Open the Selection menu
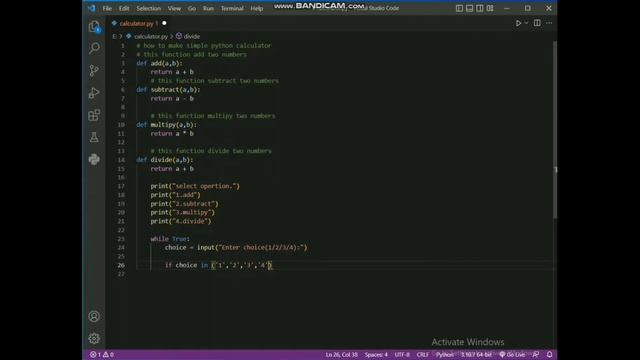Image resolution: width=640 pixels, height=360 pixels. pos(149,8)
